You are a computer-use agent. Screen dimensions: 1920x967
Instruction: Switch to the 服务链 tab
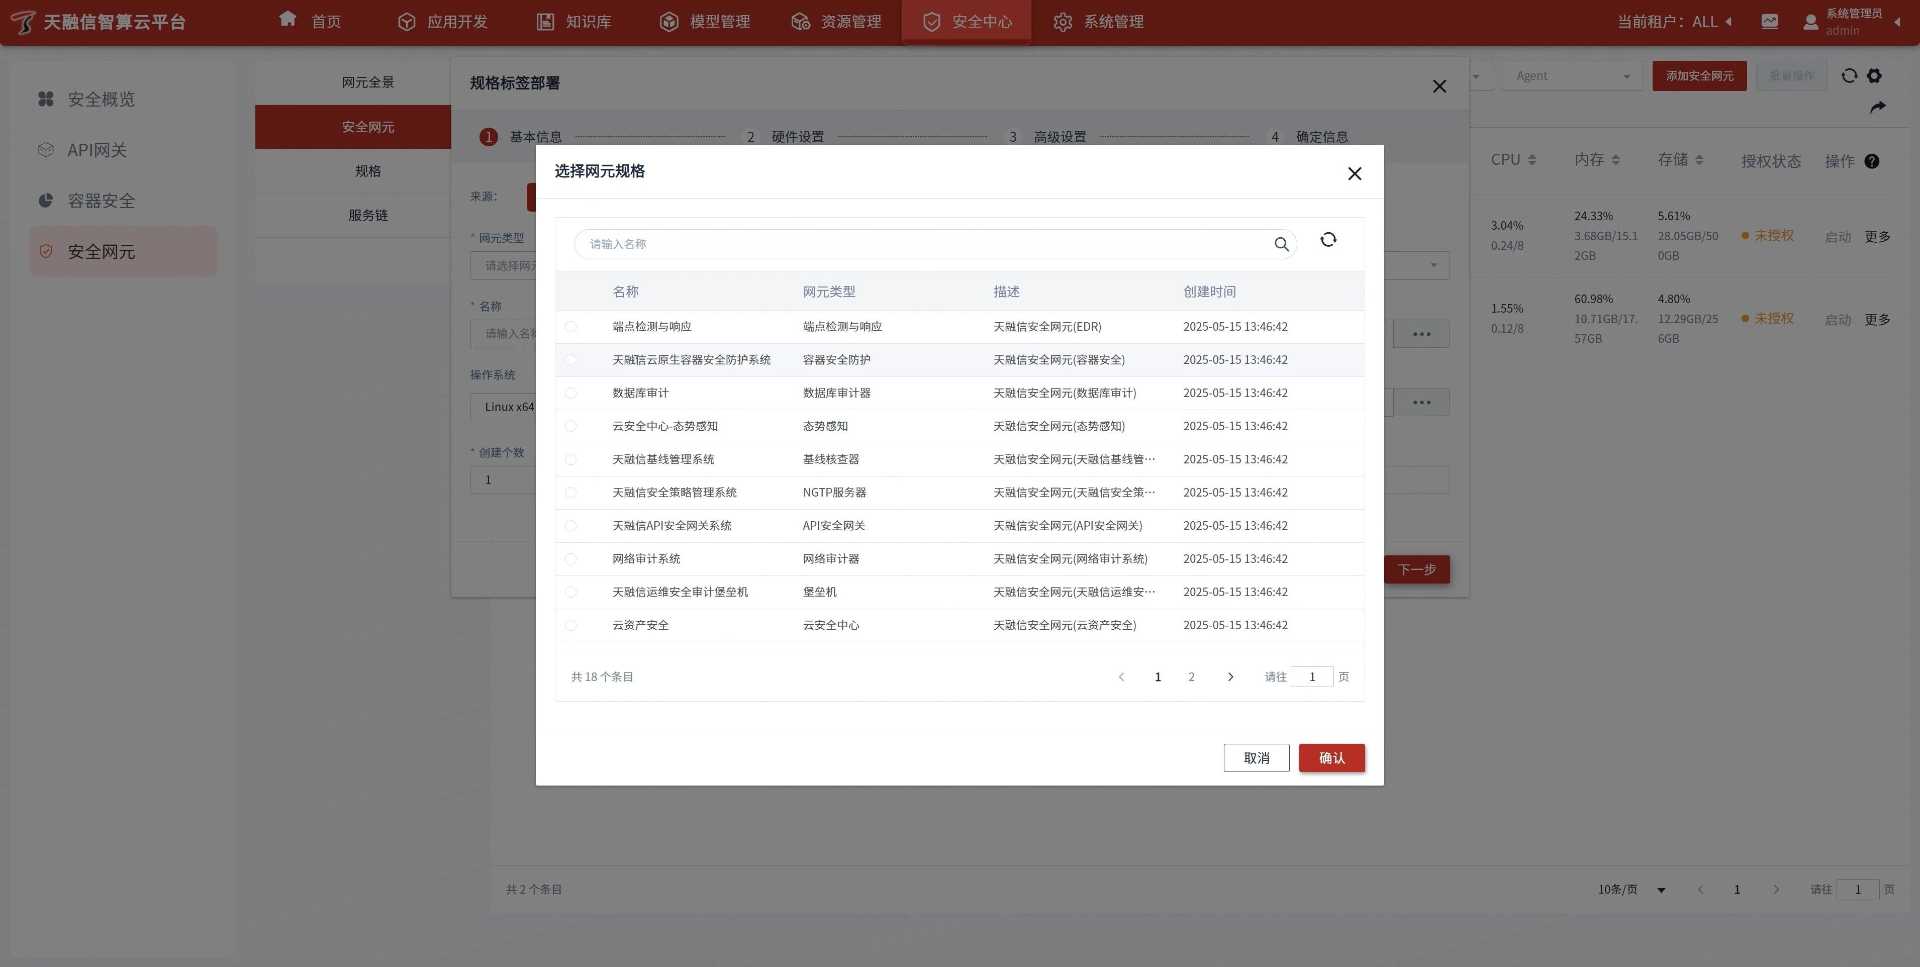pyautogui.click(x=368, y=215)
